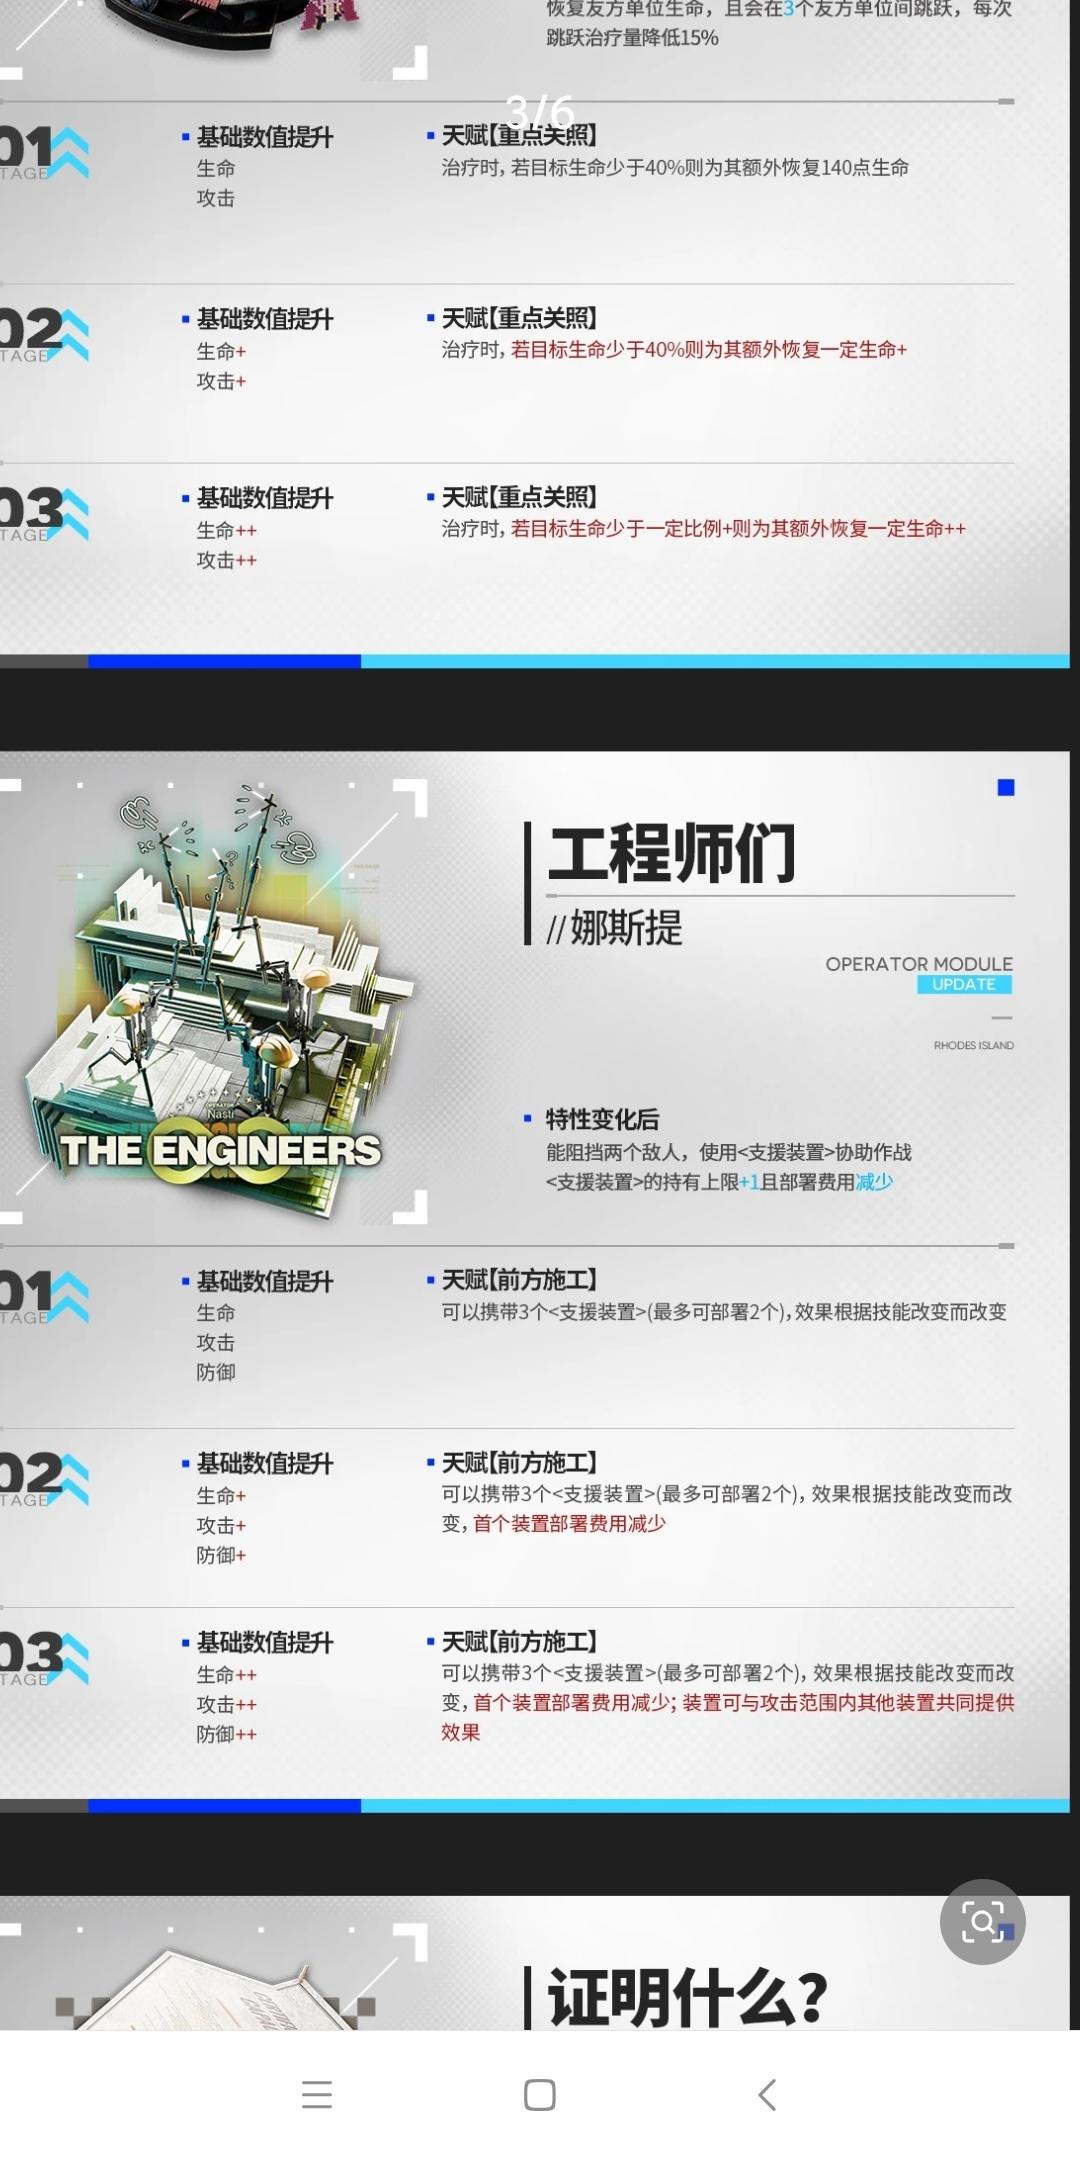Tap the plain stat 防御
The width and height of the screenshot is (1080, 2160).
pyautogui.click(x=215, y=1372)
